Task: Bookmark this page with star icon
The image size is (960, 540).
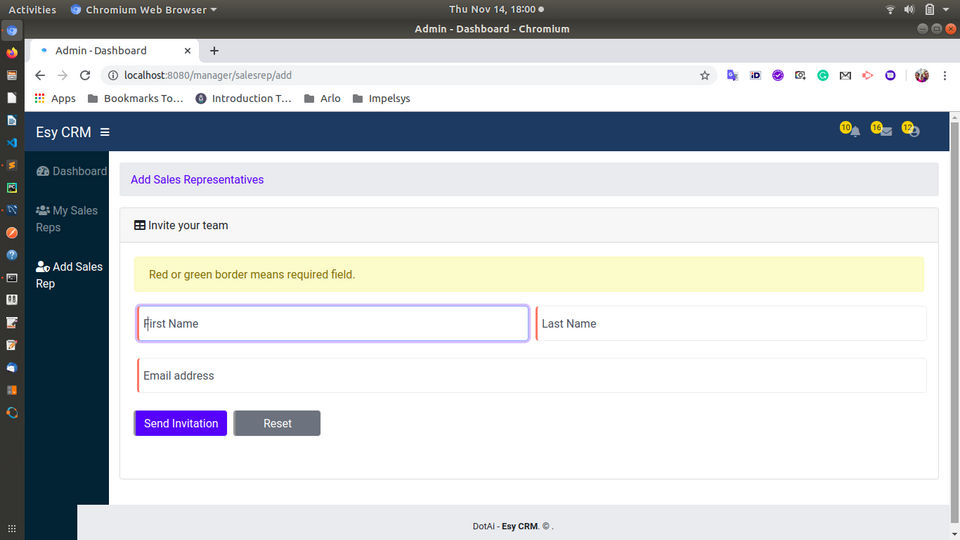Action: pyautogui.click(x=705, y=75)
